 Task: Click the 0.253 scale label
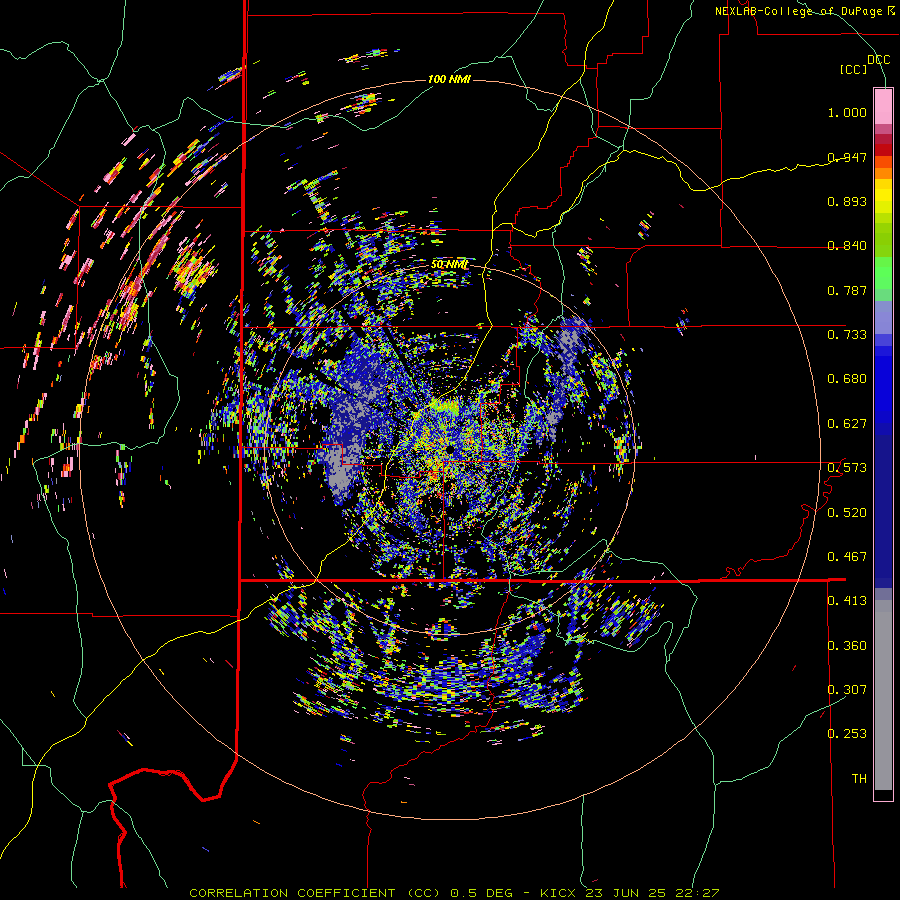(x=847, y=734)
